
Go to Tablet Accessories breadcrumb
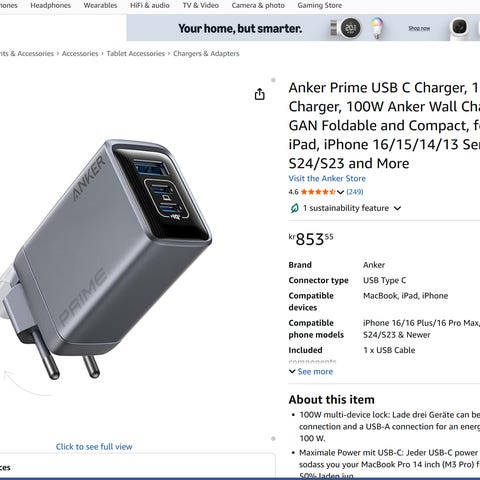[136, 53]
